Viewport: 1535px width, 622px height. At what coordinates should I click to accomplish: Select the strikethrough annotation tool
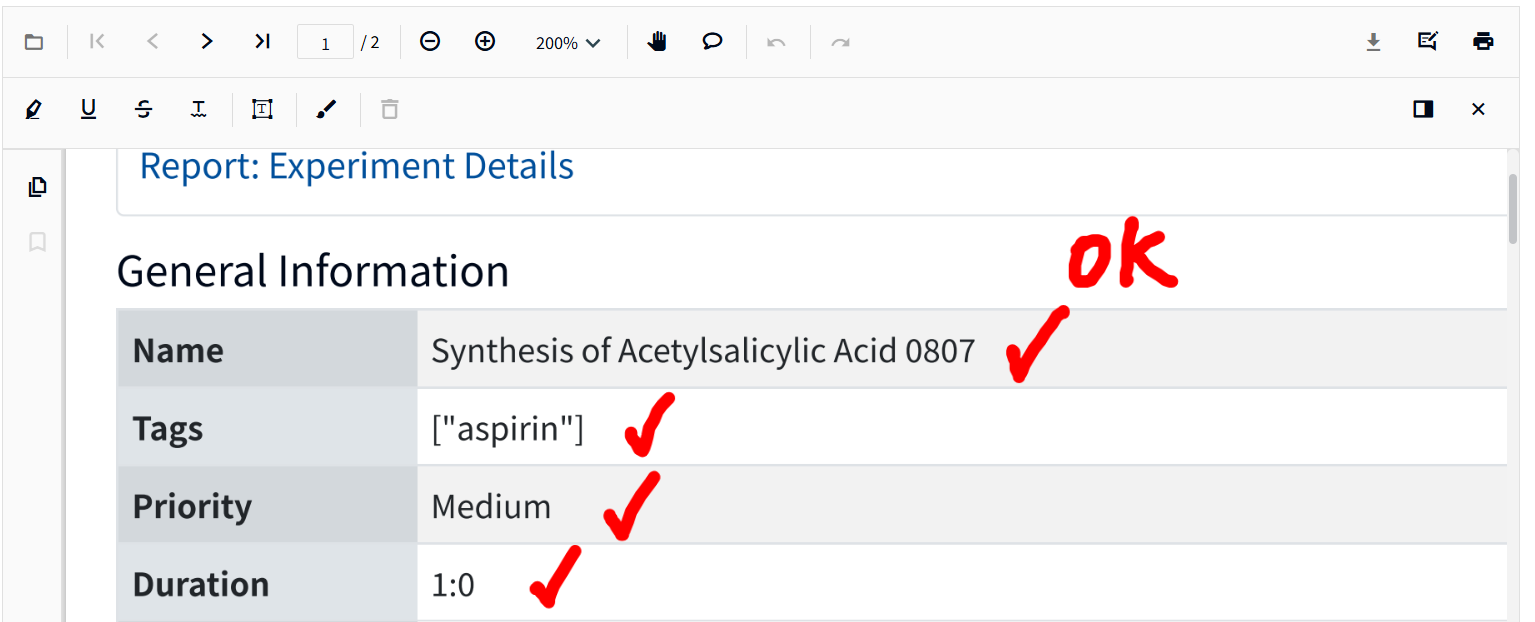(x=143, y=109)
